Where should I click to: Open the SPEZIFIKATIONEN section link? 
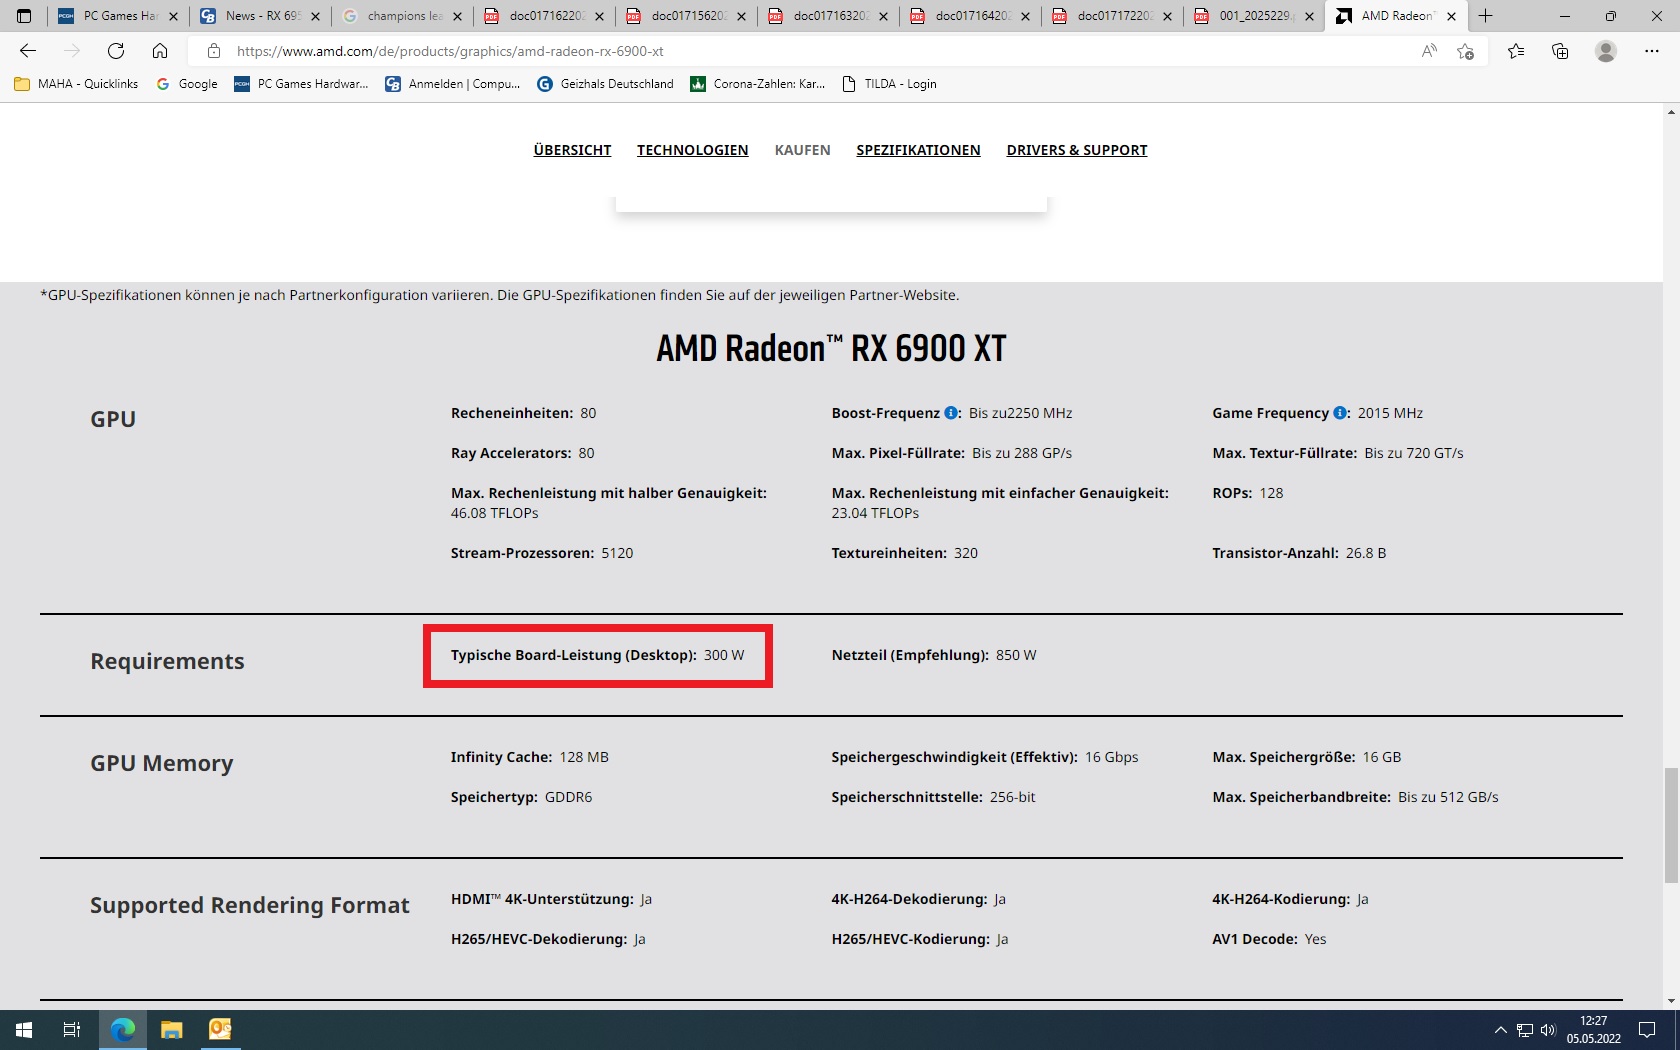(918, 150)
